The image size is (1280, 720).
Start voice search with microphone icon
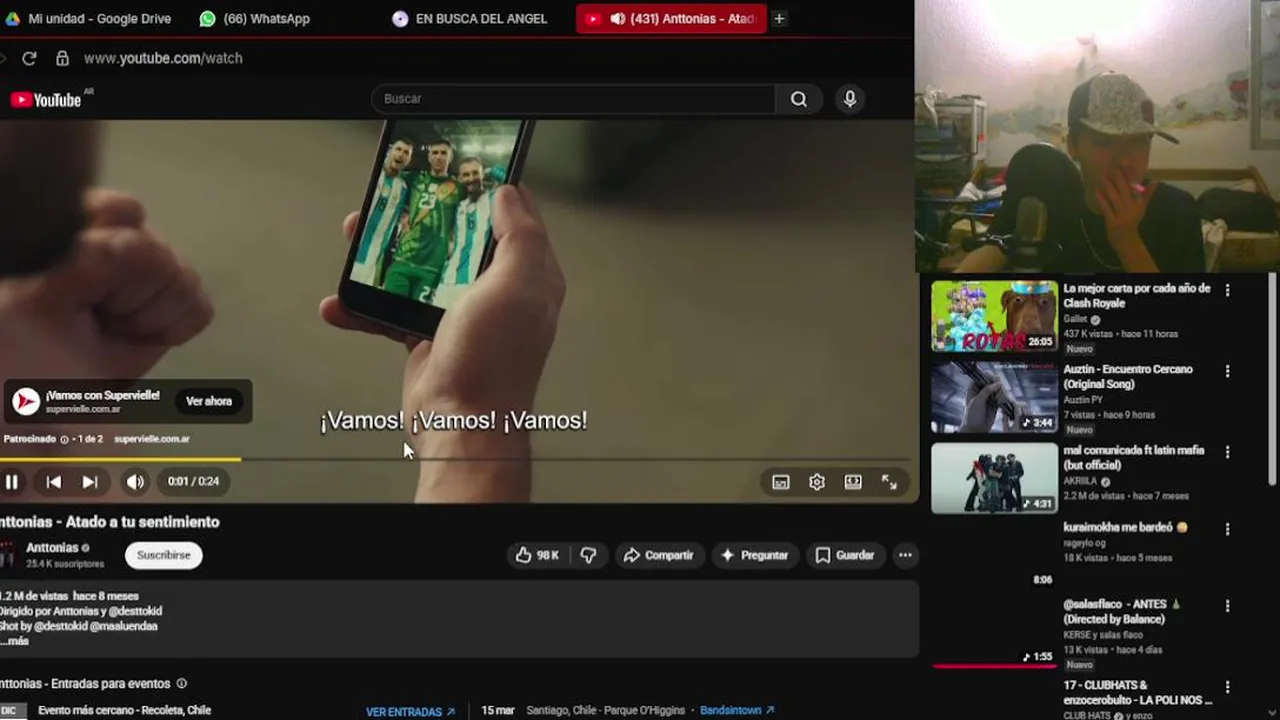(x=850, y=99)
